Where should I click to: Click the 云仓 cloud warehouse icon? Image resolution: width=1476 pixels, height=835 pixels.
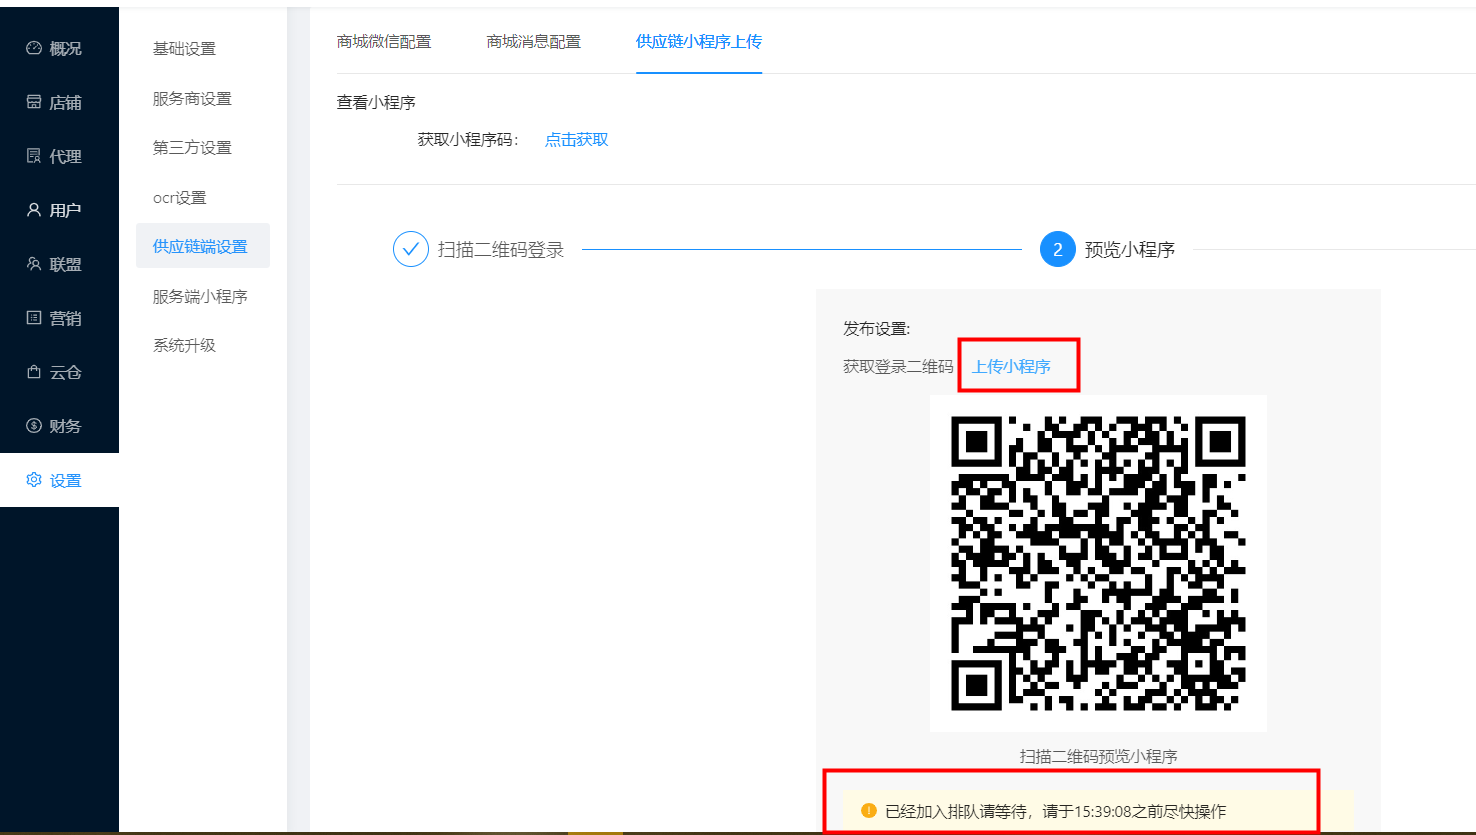click(x=34, y=372)
